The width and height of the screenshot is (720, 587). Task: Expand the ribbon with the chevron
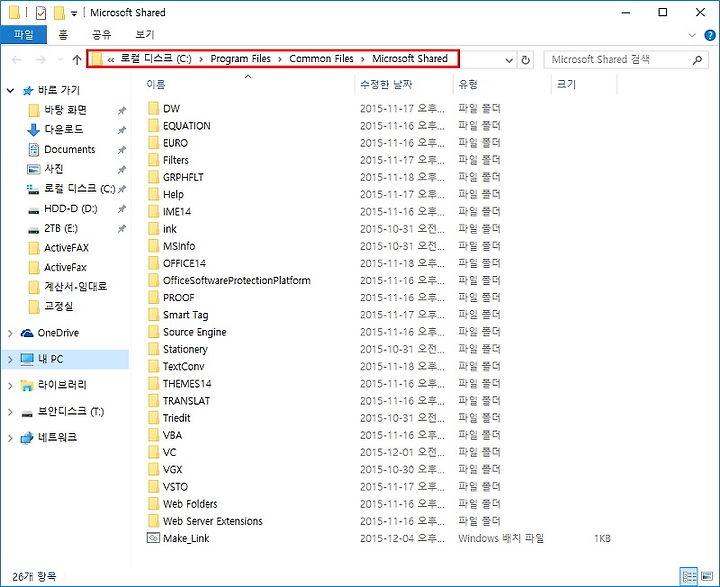pyautogui.click(x=692, y=35)
